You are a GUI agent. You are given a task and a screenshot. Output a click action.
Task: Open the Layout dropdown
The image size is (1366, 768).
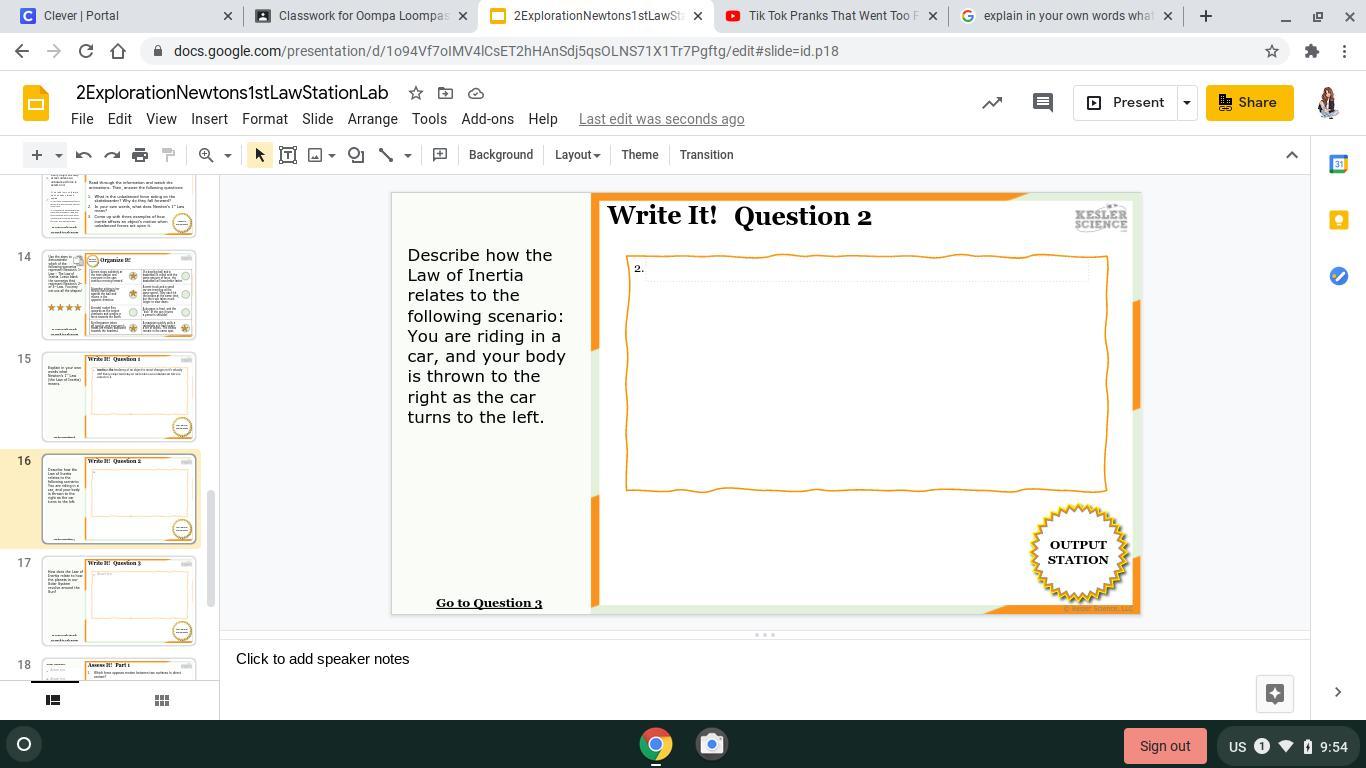click(x=577, y=155)
